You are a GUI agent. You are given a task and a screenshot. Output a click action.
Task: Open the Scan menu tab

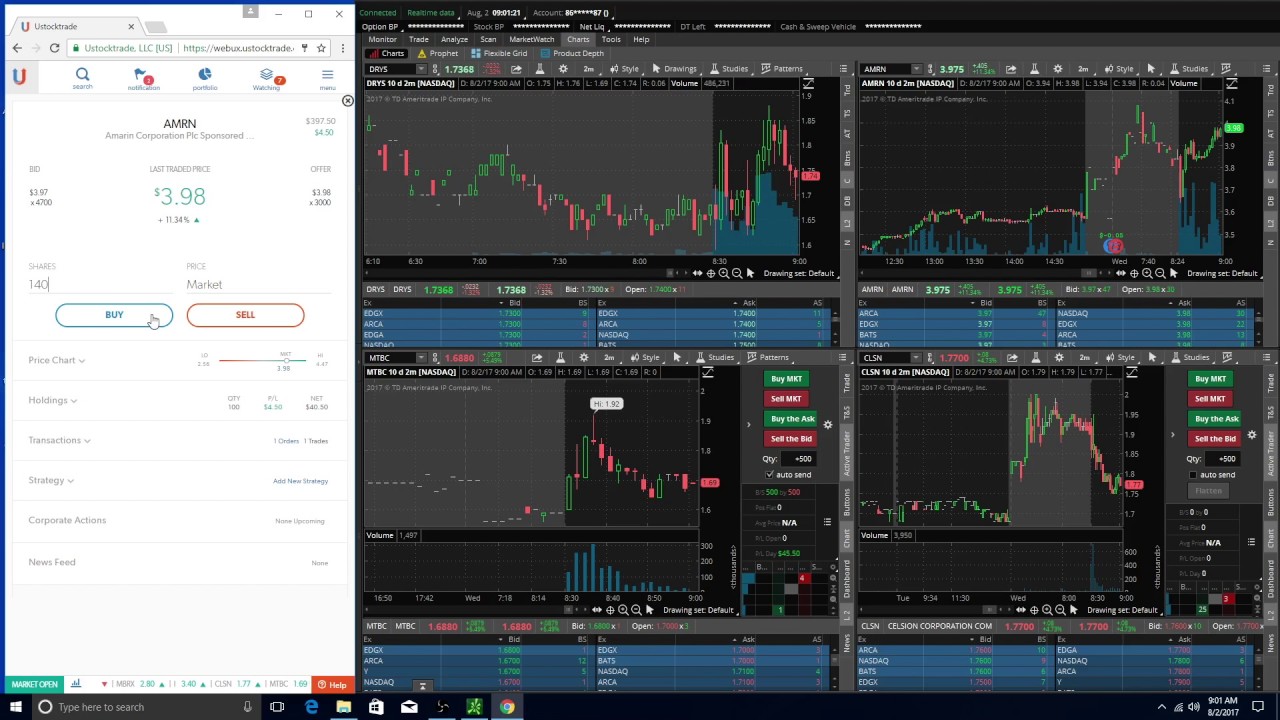coord(488,39)
